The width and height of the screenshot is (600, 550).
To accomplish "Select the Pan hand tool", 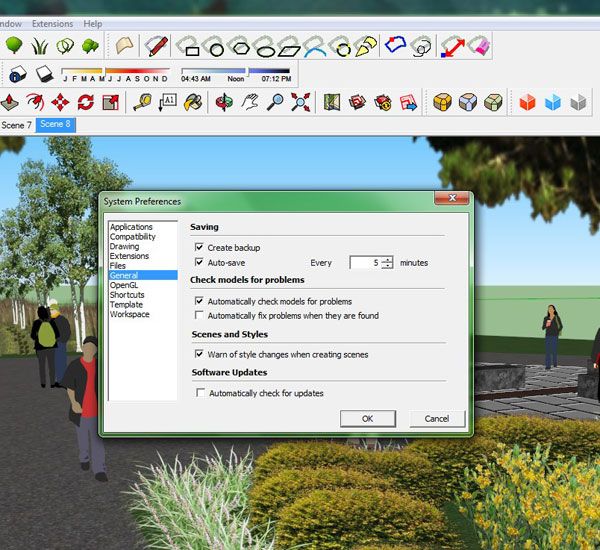I will tap(250, 102).
